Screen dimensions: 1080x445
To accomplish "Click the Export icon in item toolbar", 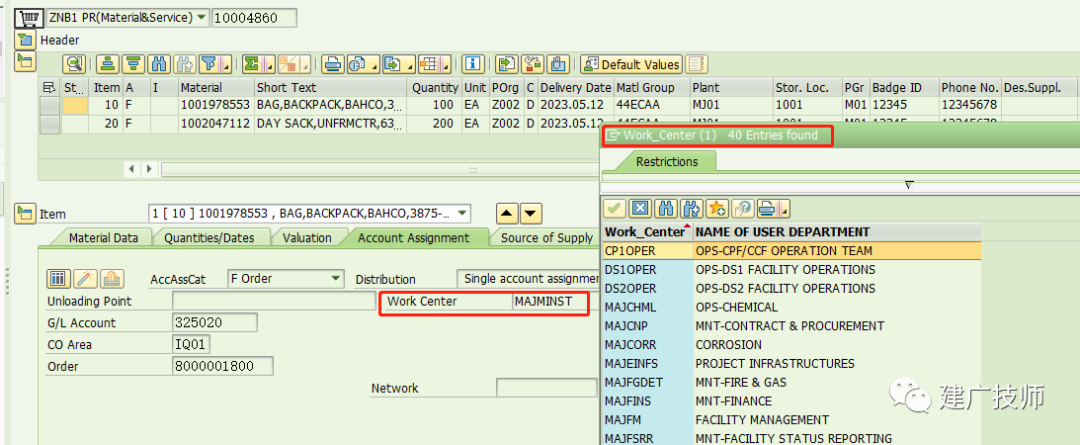I will pos(394,64).
